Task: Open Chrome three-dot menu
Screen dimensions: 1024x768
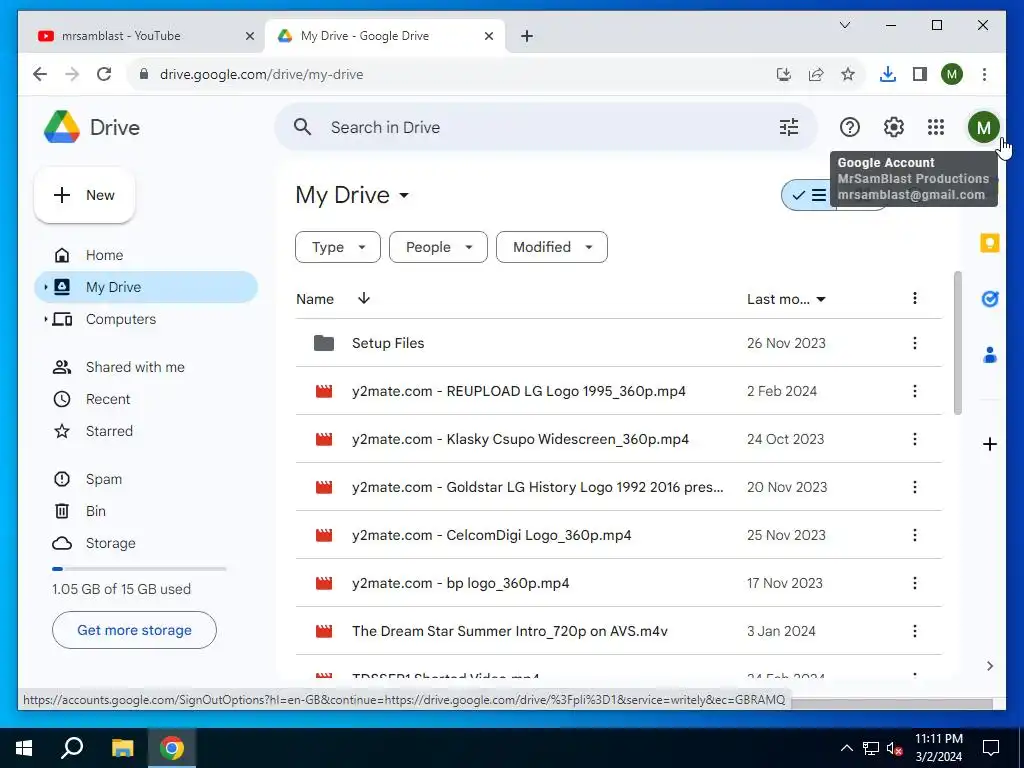Action: pos(984,74)
